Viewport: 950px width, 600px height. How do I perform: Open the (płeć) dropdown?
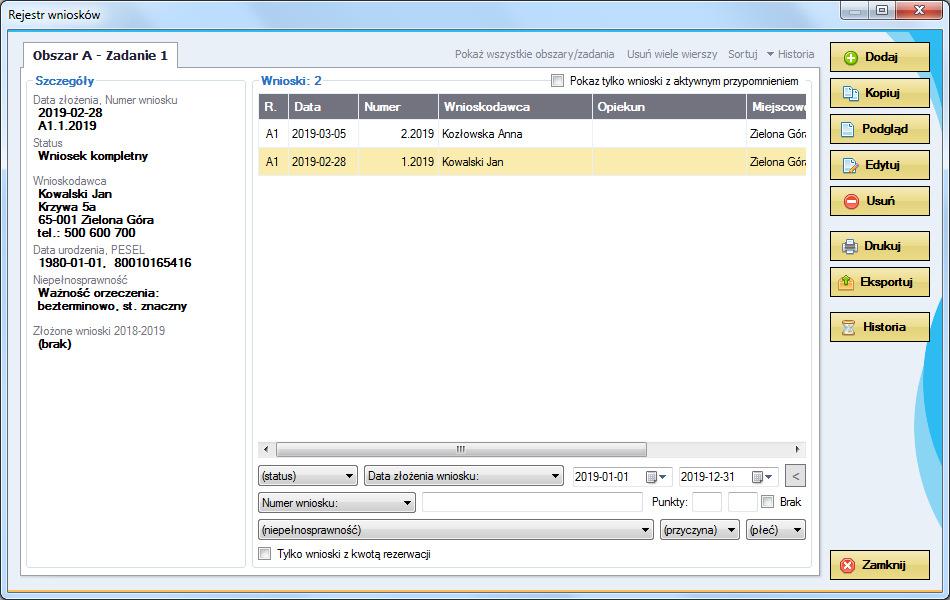point(776,530)
